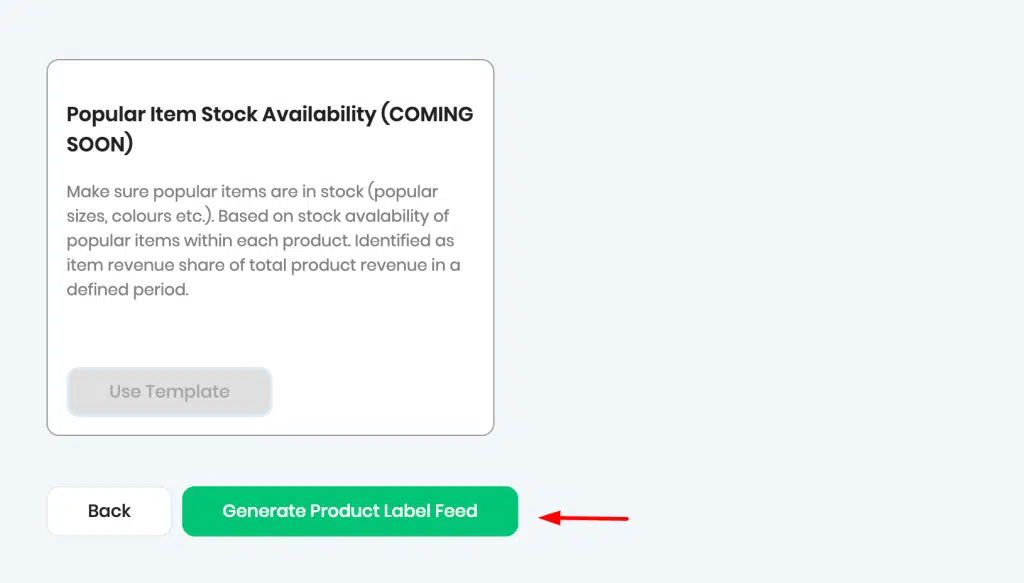Click the greyed-out Use Template button
Screen dimensions: 1024x583
169,392
